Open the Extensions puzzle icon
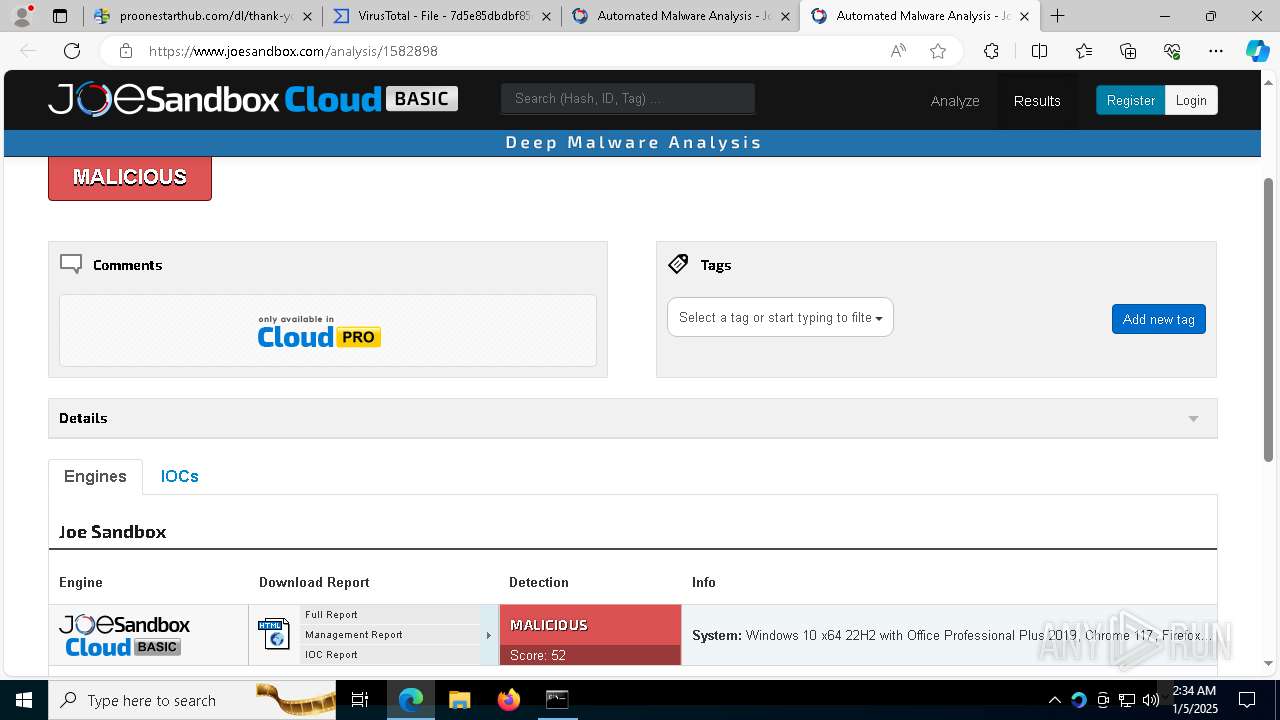 991,51
